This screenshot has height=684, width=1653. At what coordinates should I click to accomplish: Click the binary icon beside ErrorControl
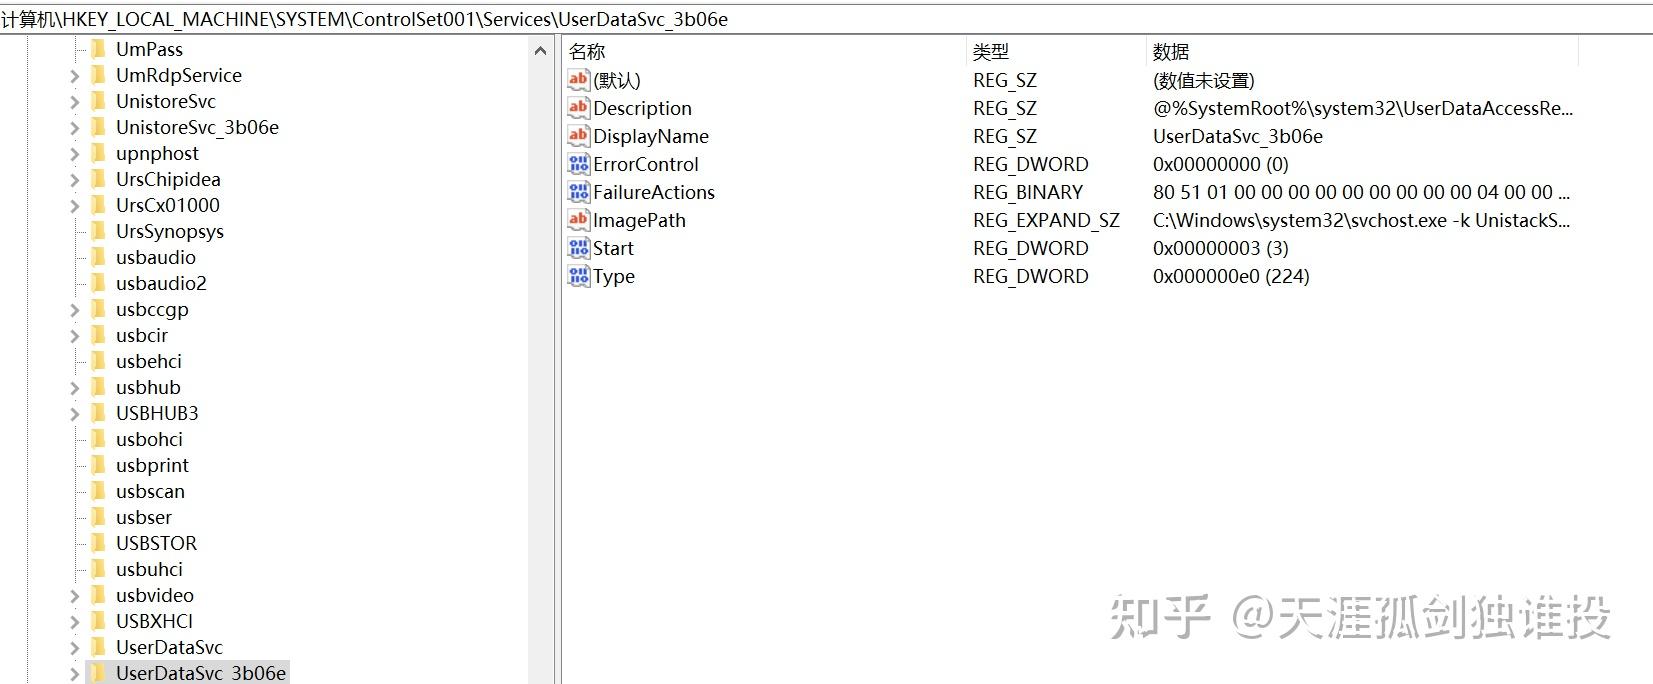tap(578, 164)
